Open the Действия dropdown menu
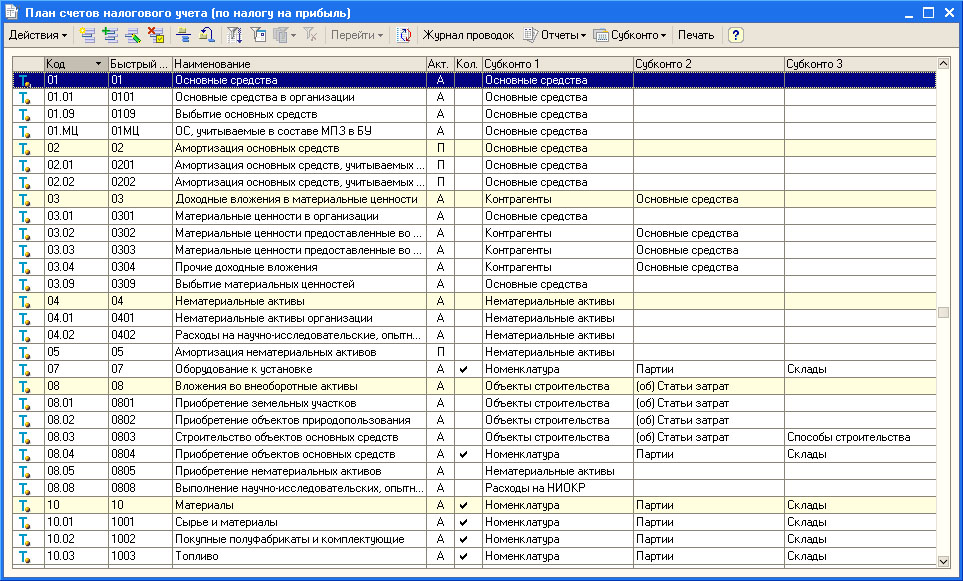This screenshot has width=963, height=581. pyautogui.click(x=37, y=35)
